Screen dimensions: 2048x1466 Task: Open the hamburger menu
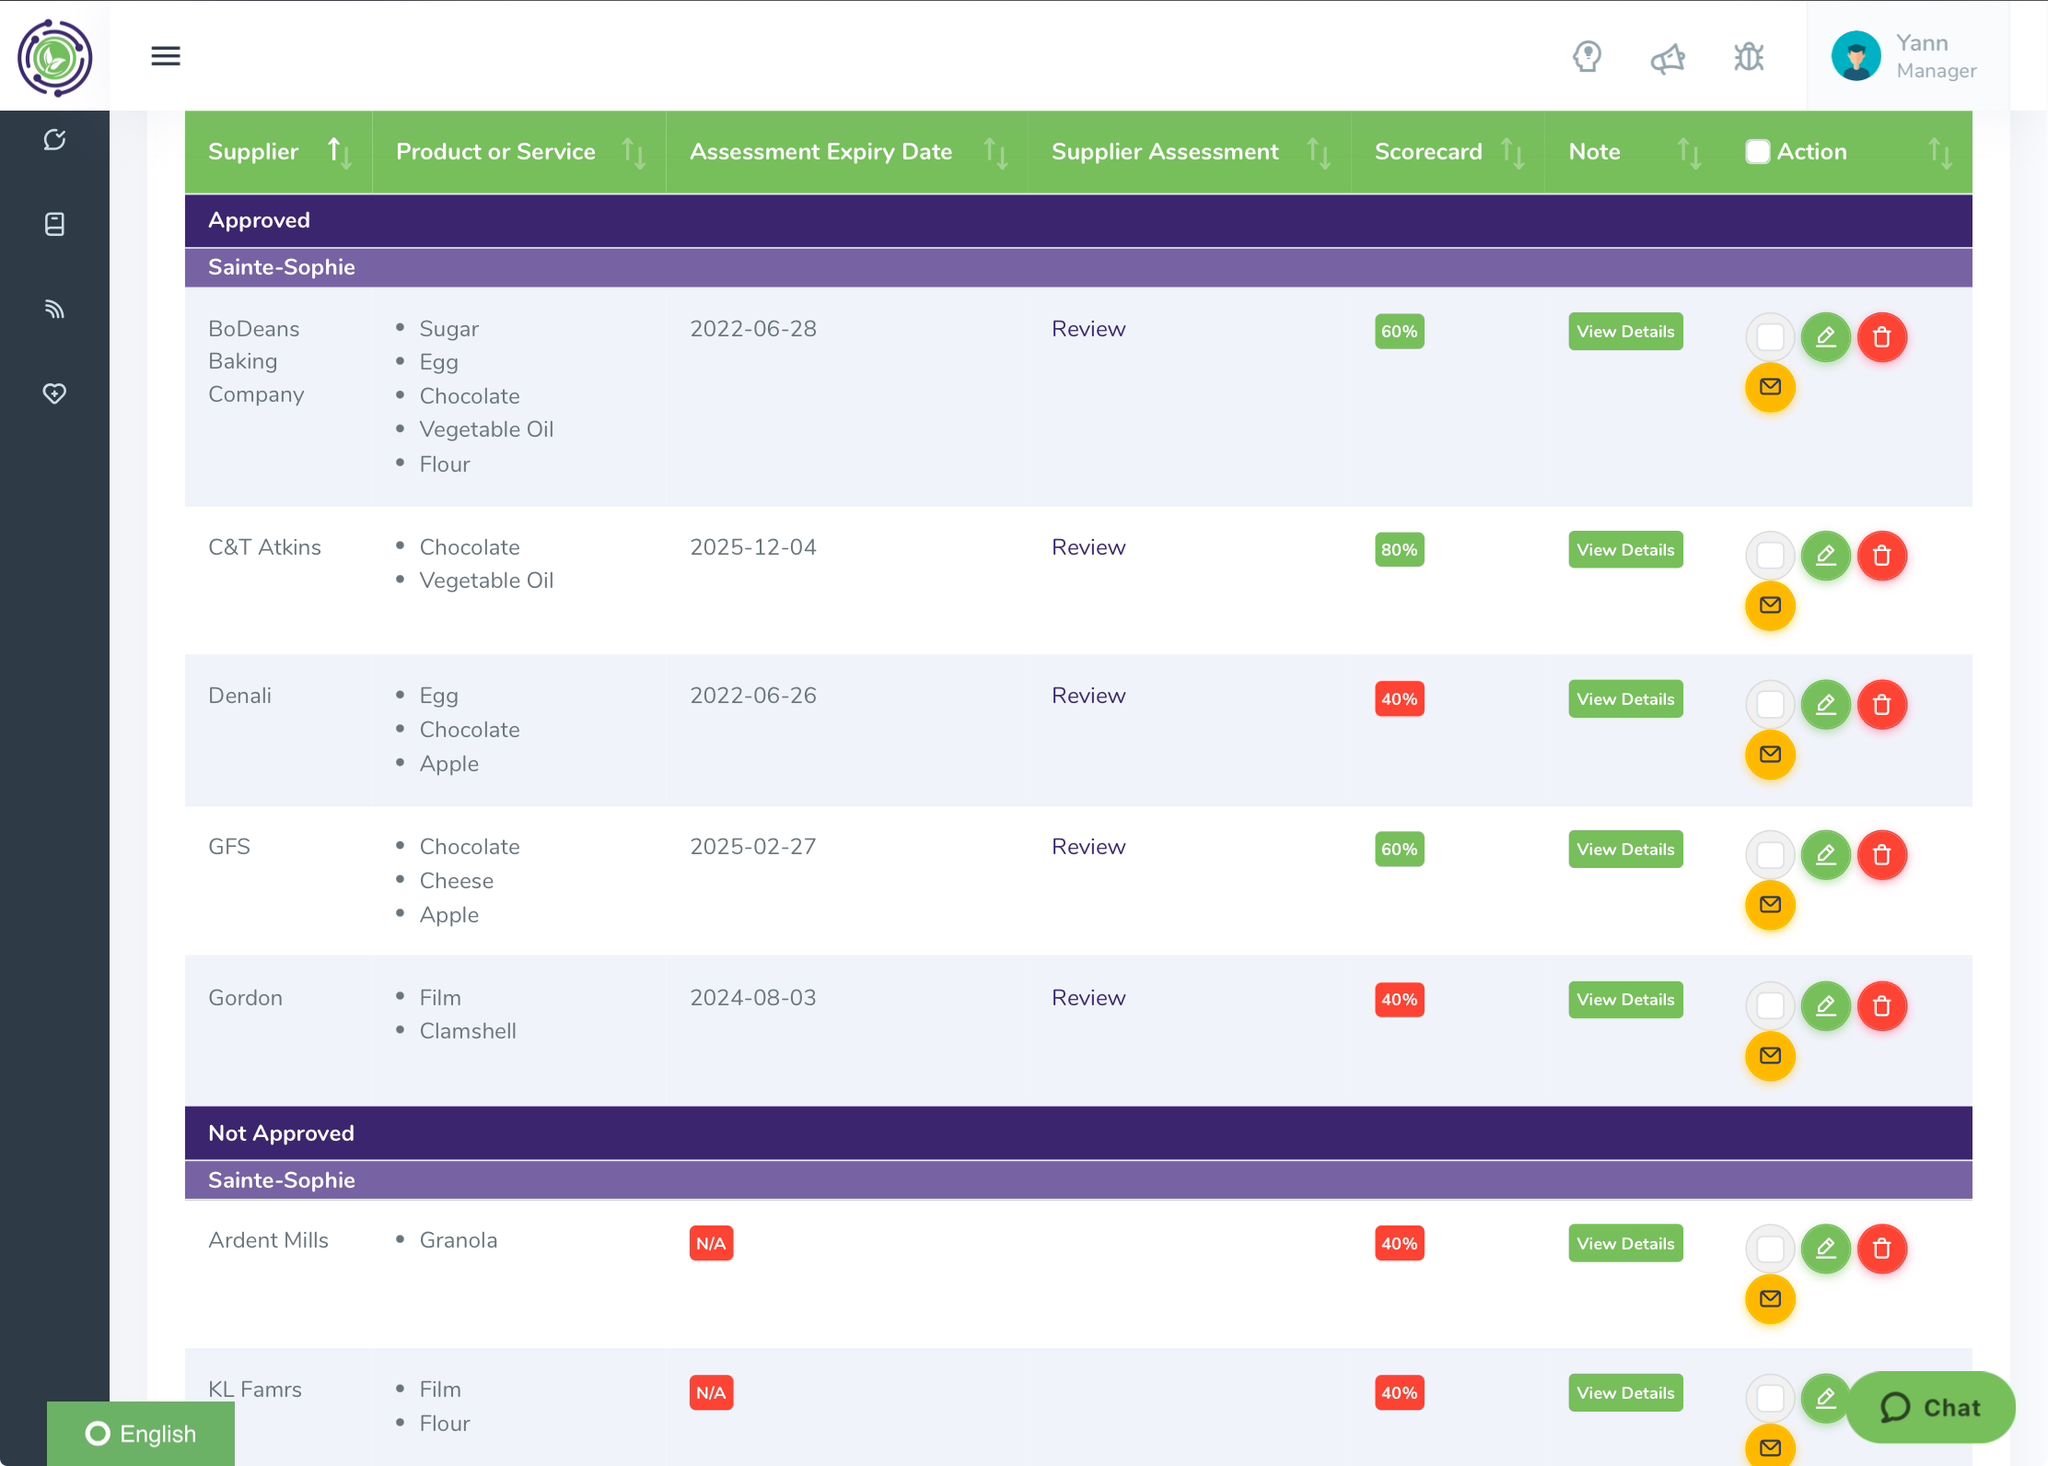click(165, 56)
